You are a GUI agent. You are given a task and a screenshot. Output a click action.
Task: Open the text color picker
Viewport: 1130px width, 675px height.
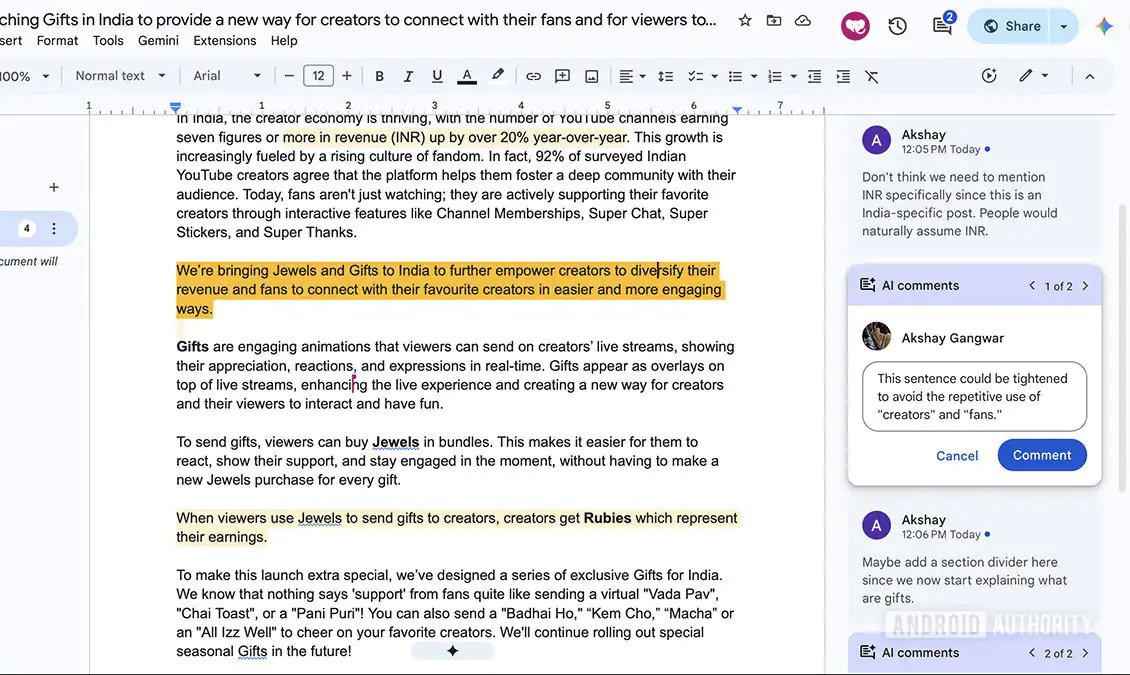(x=467, y=76)
